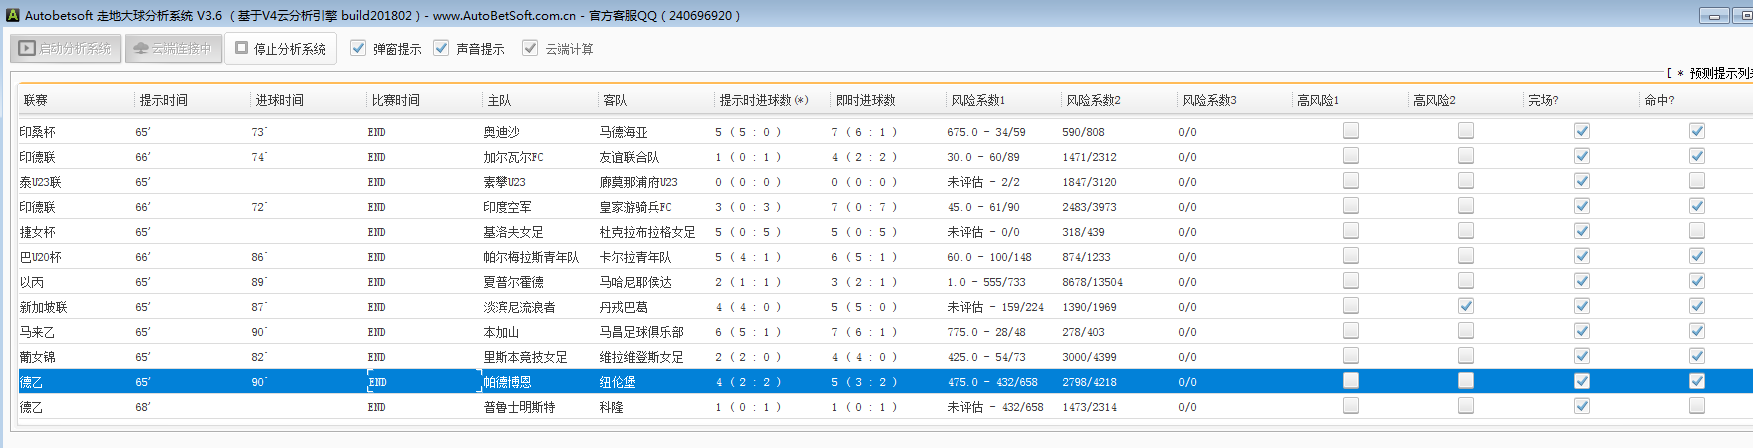
Task: Select the 加尔瓦尔FC home team cell
Action: (x=513, y=157)
